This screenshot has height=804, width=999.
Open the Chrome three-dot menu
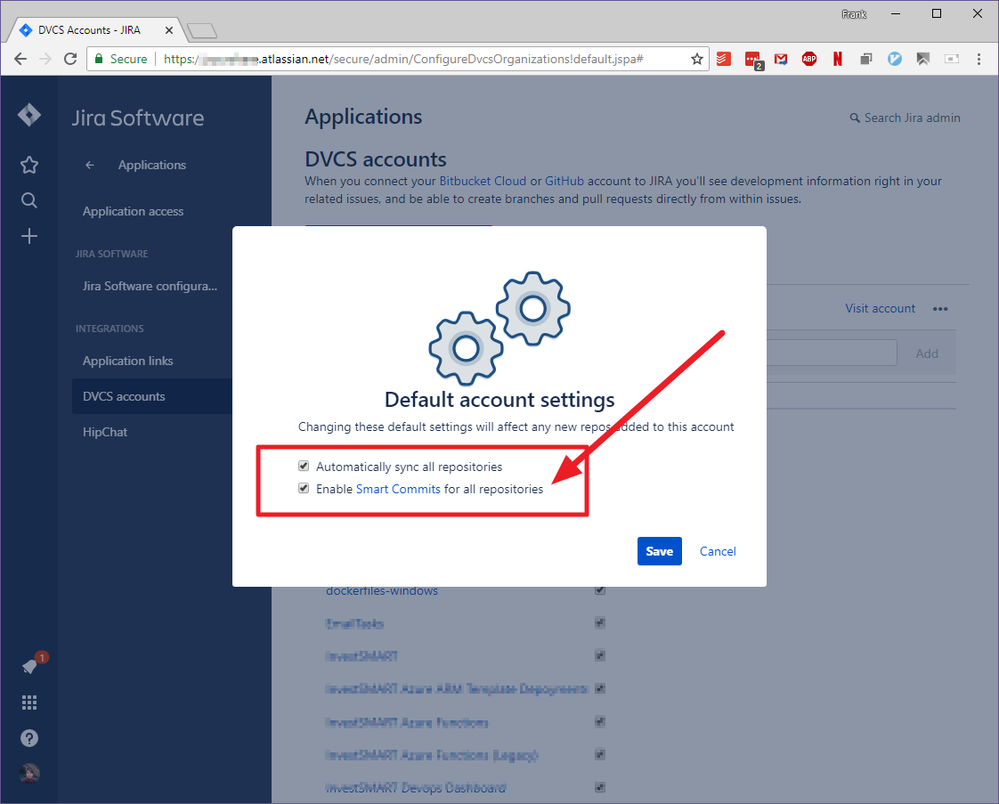coord(979,59)
